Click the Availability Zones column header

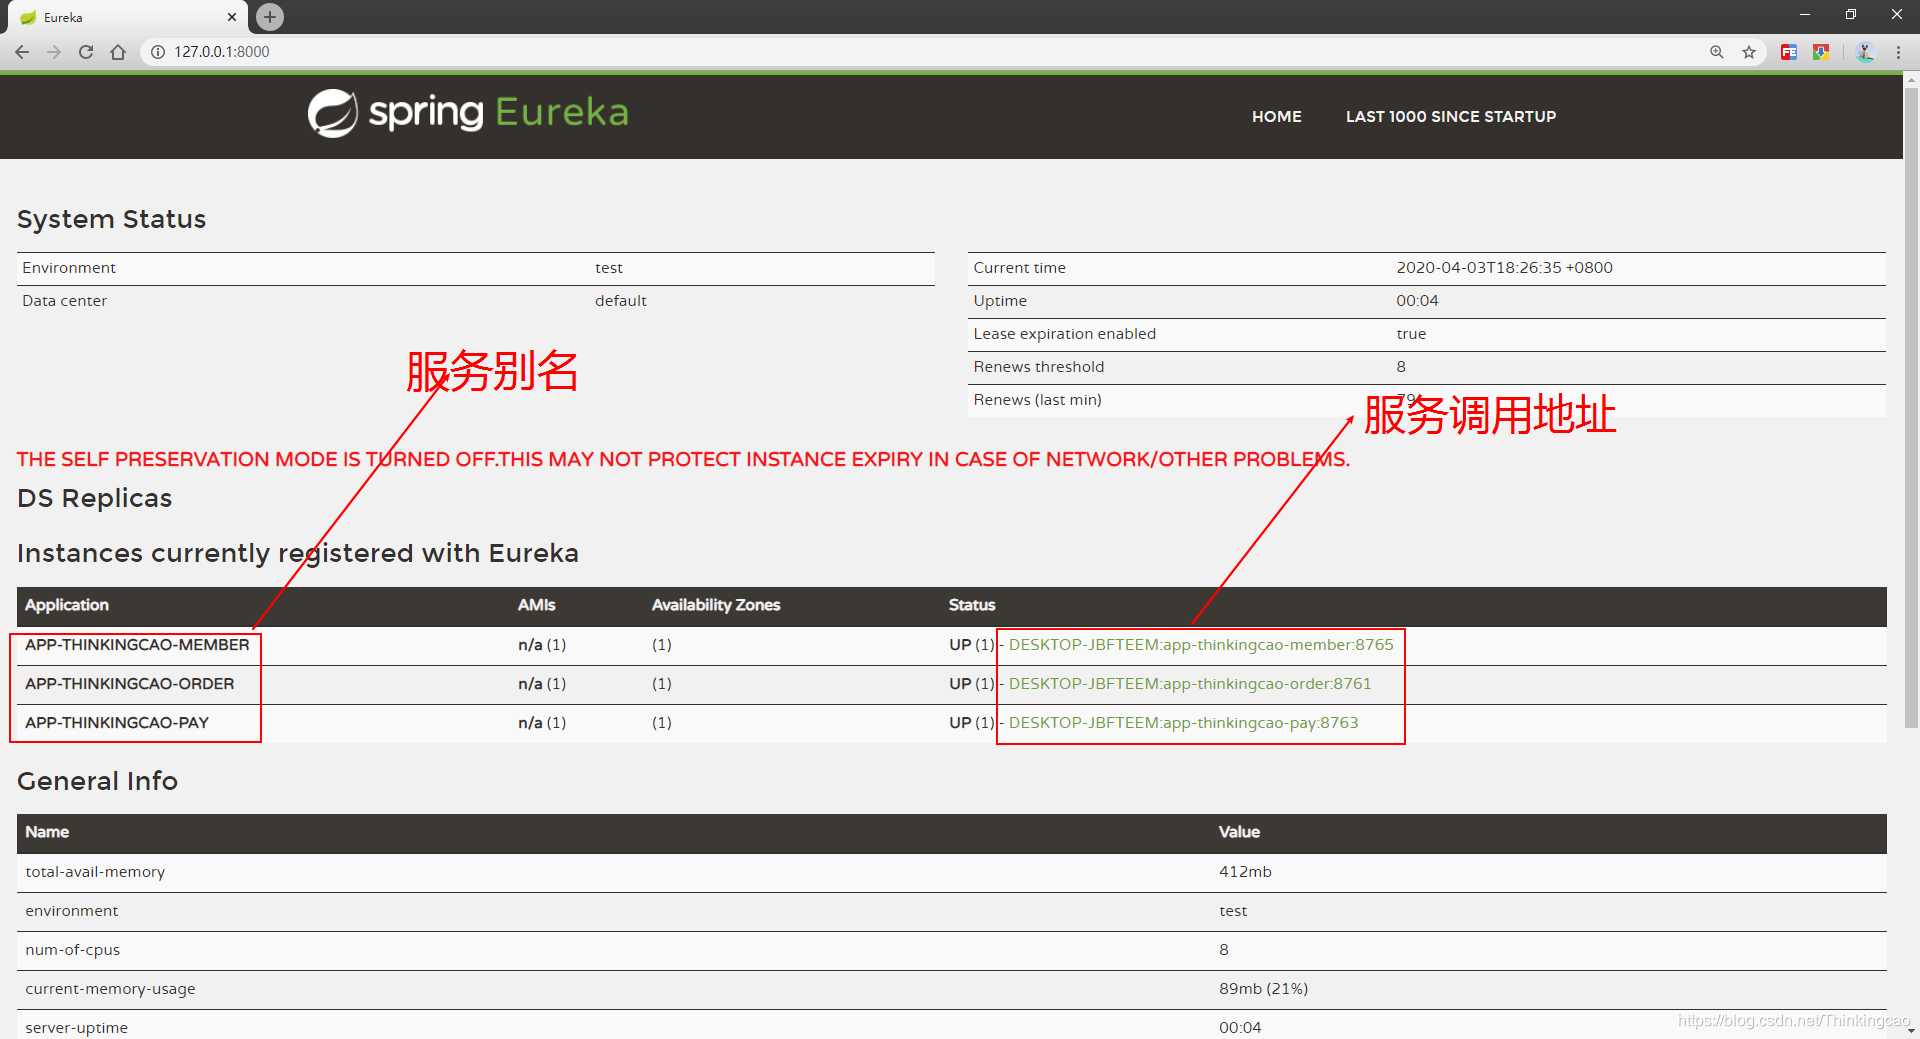coord(716,605)
